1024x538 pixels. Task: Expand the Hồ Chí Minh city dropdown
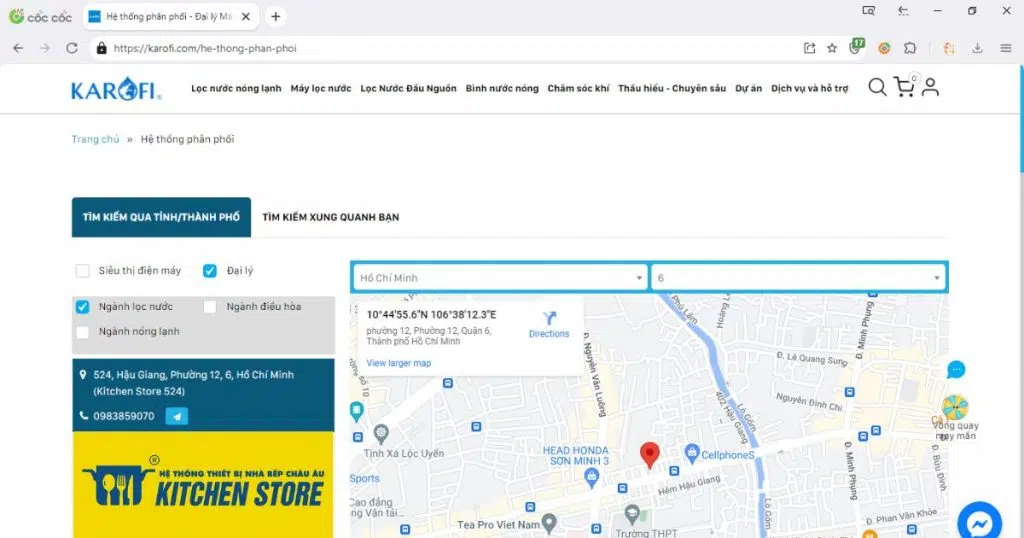(500, 278)
